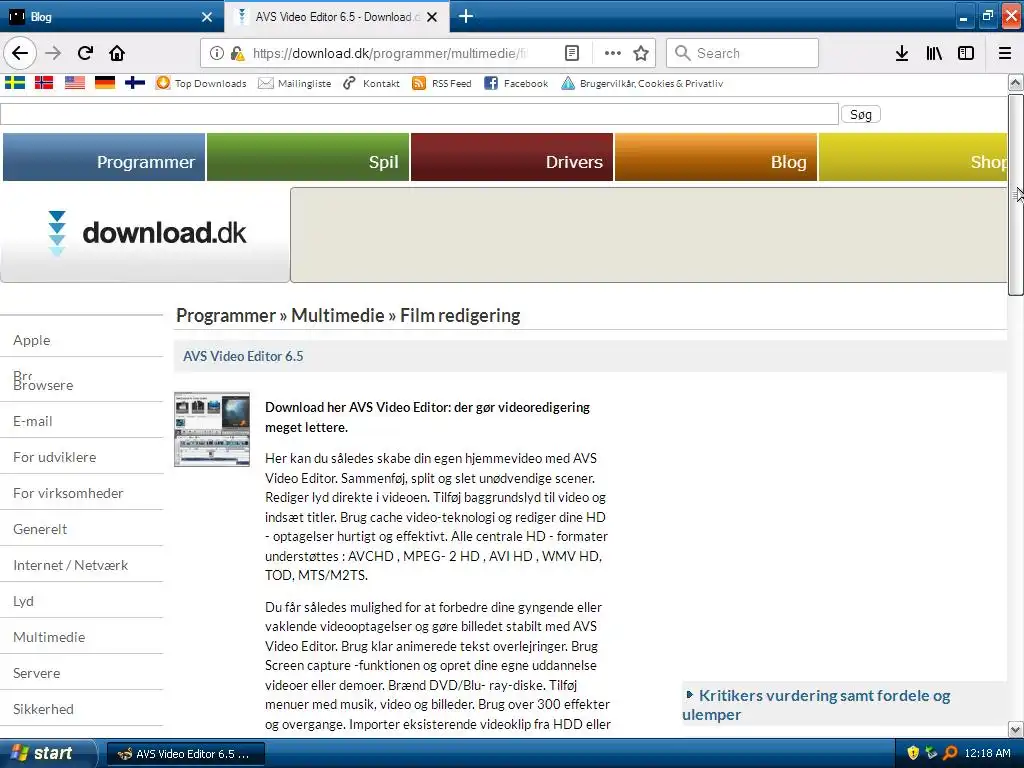
Task: Select Generelt category in sidebar
Action: 40,529
